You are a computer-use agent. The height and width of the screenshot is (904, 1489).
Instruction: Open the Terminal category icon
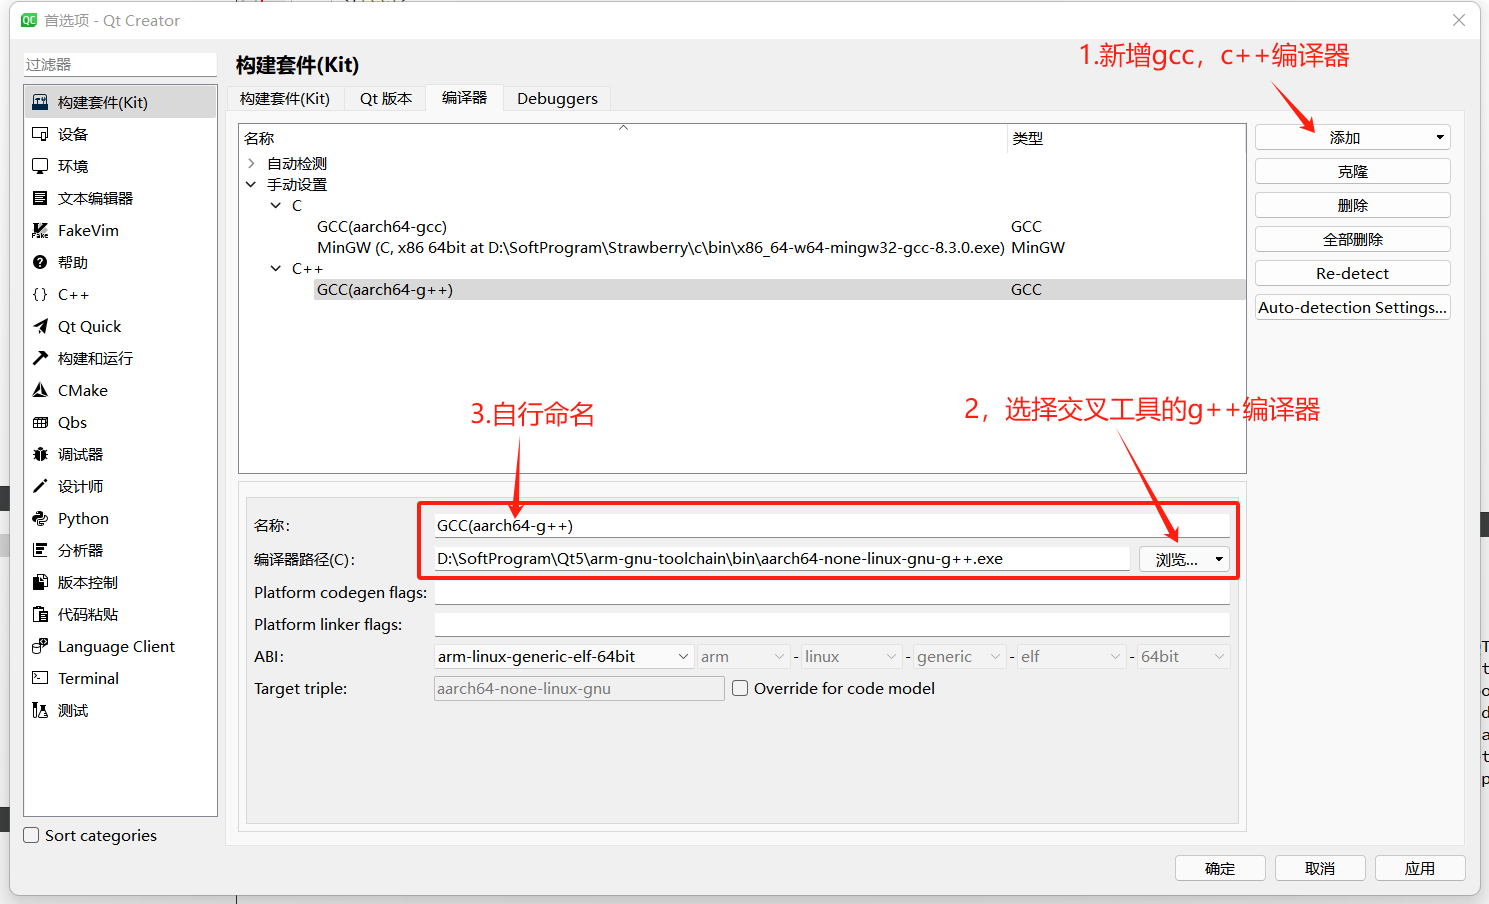(40, 678)
